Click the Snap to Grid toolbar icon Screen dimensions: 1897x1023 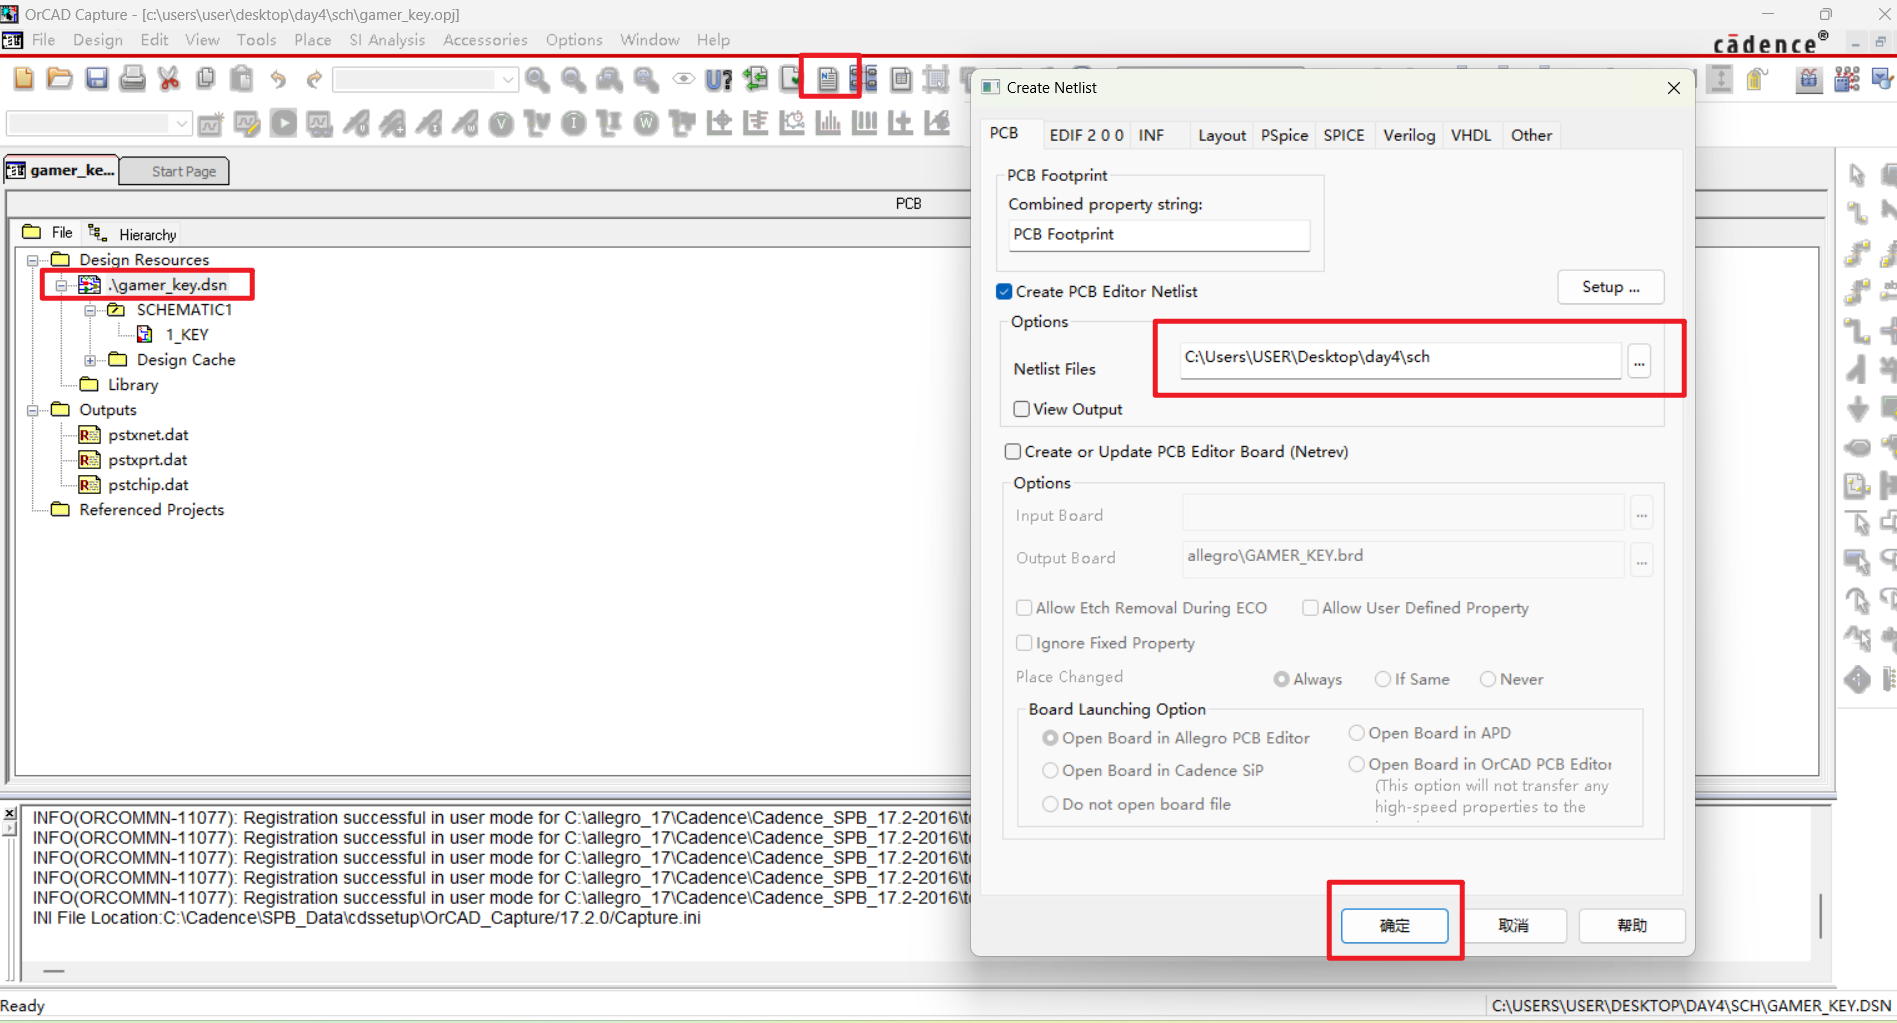[937, 79]
